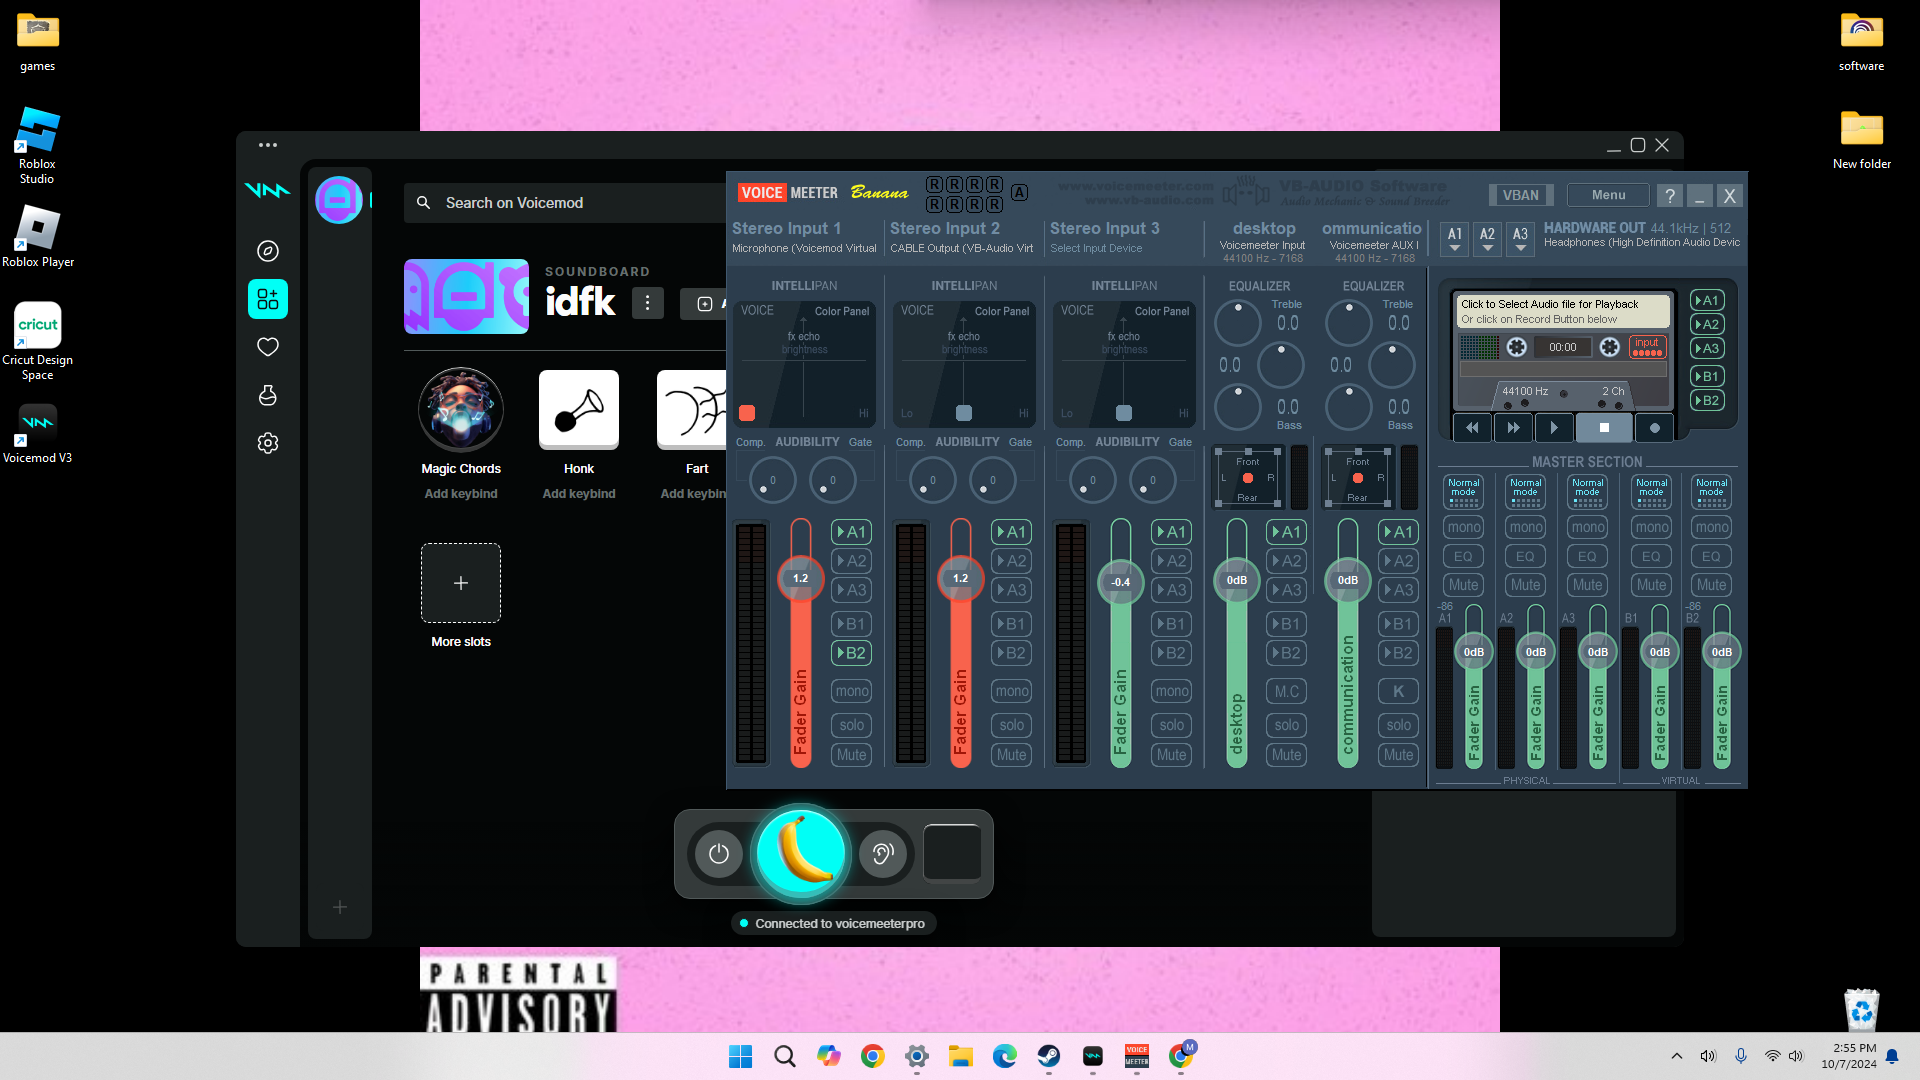Open Voicemod soundboard sidebar icon
This screenshot has height=1080, width=1920.
pyautogui.click(x=268, y=299)
